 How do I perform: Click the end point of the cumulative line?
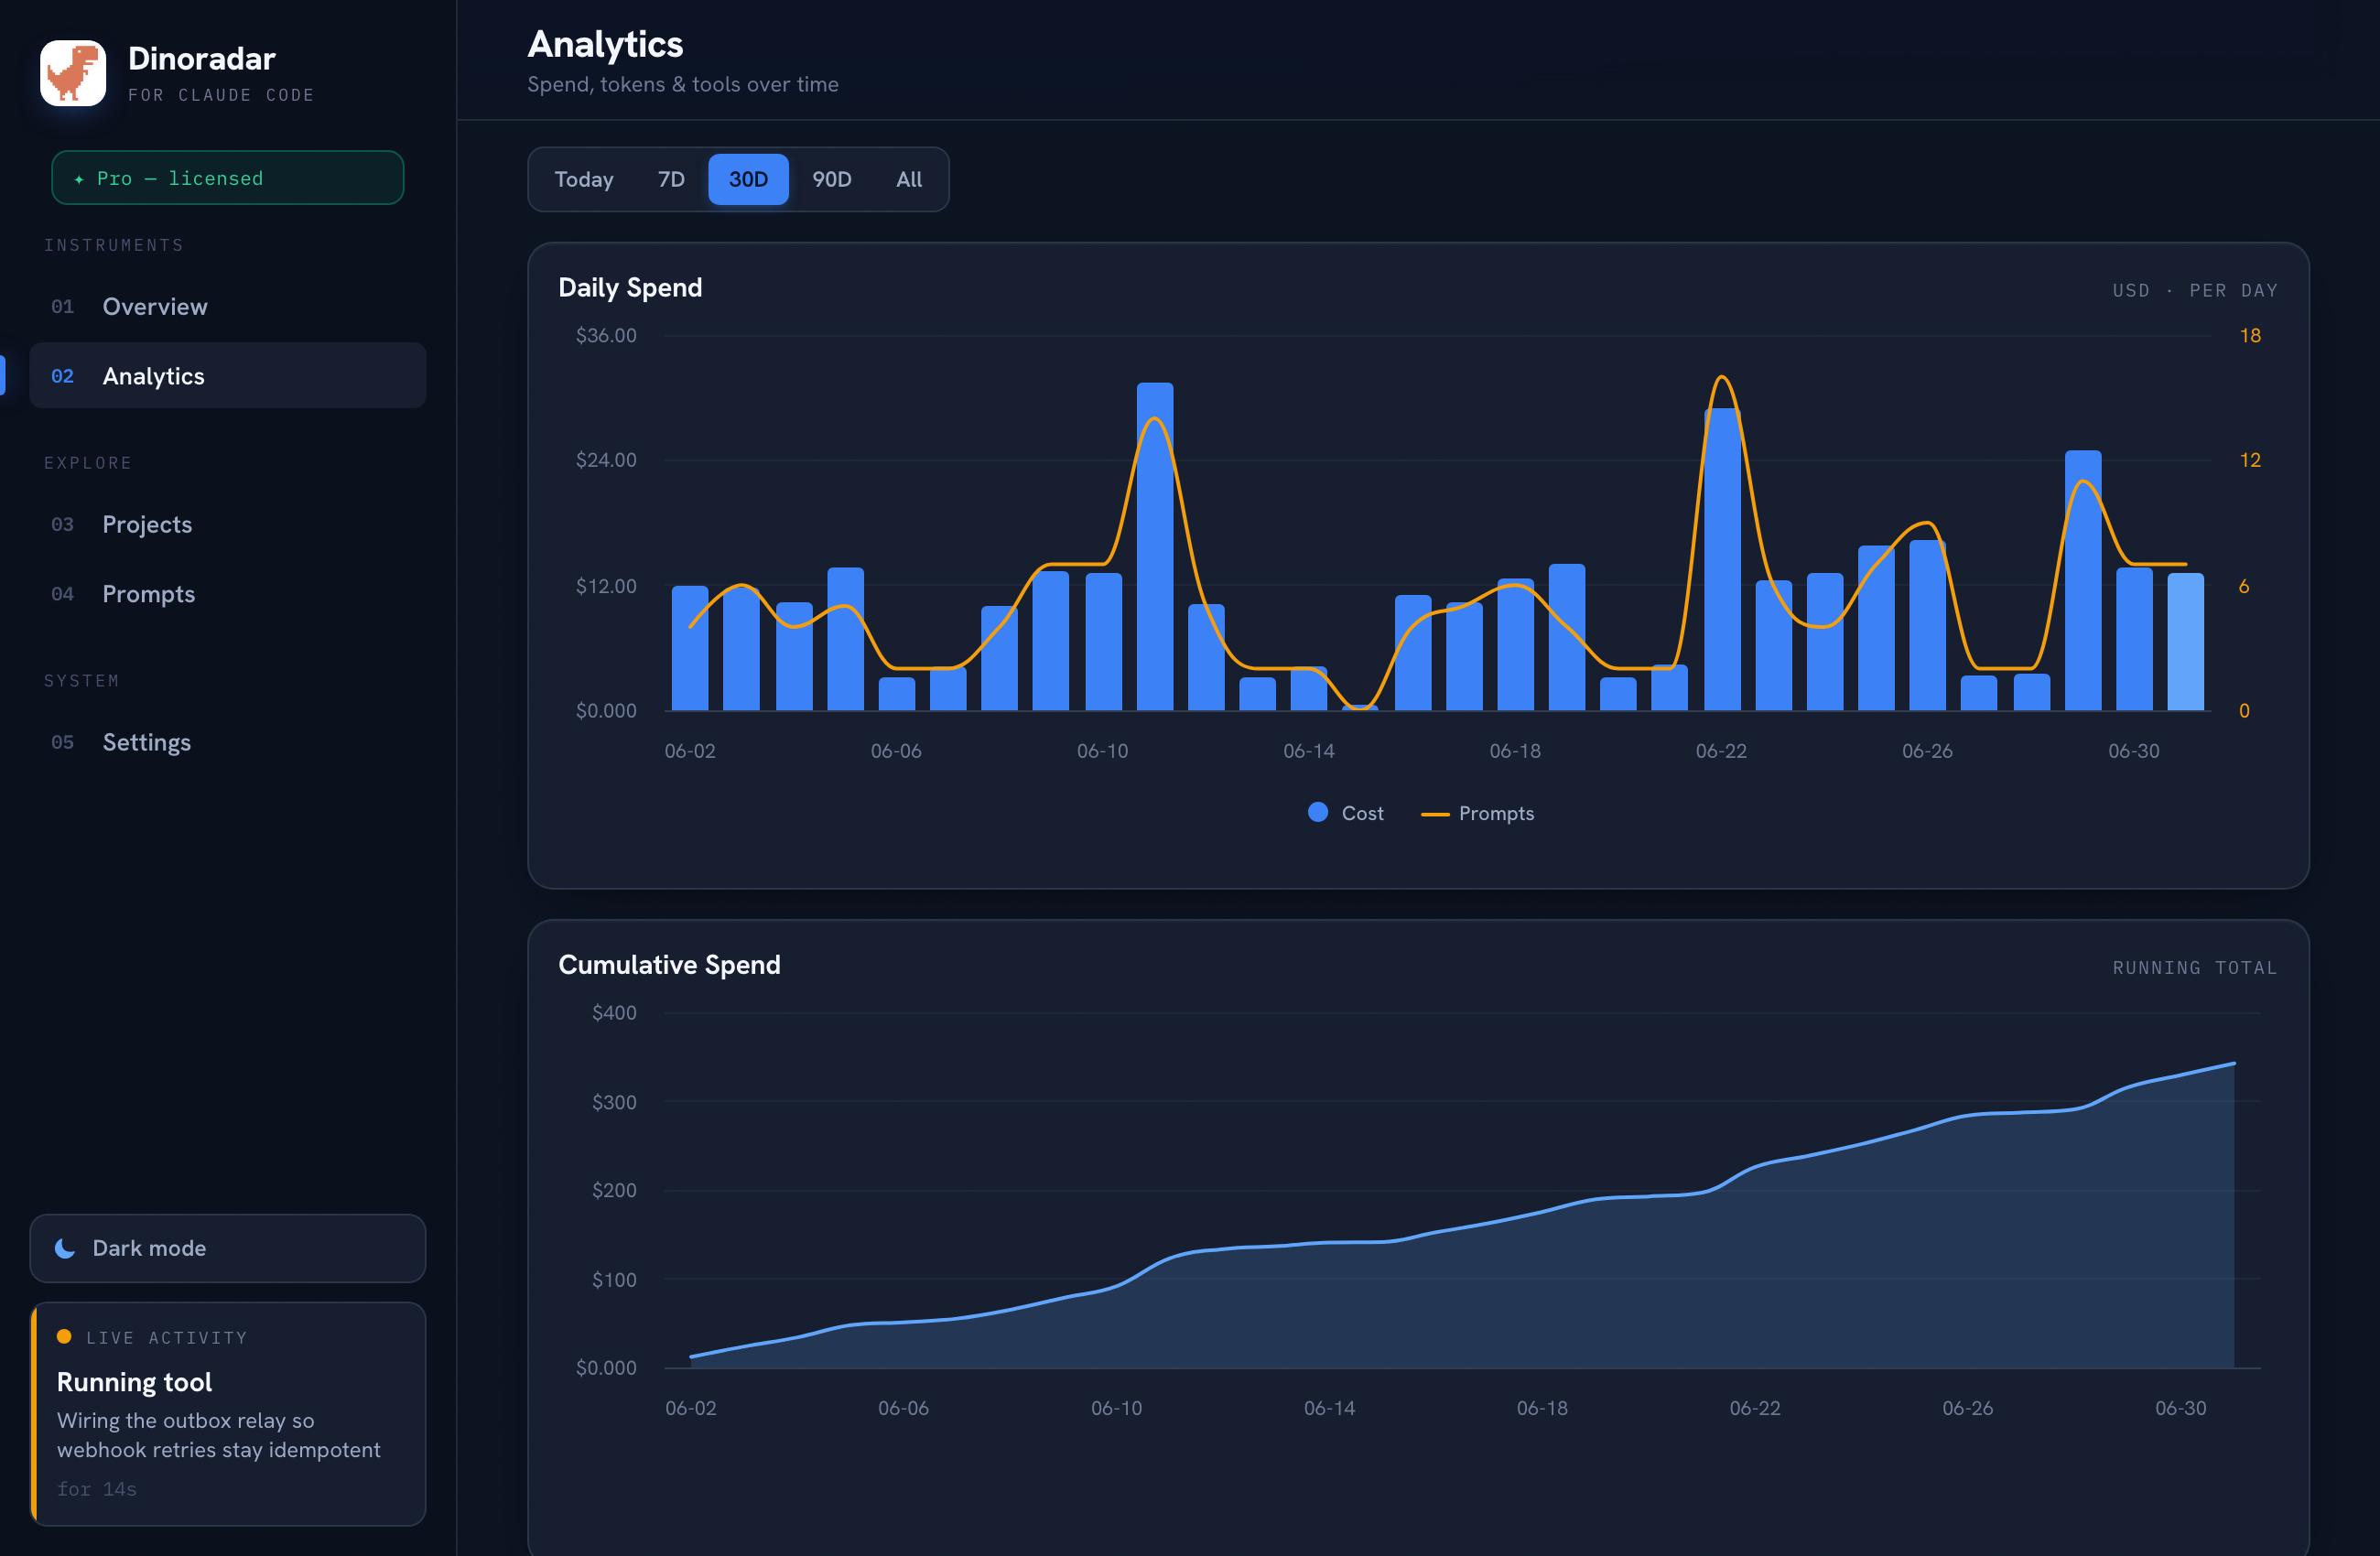2234,1064
